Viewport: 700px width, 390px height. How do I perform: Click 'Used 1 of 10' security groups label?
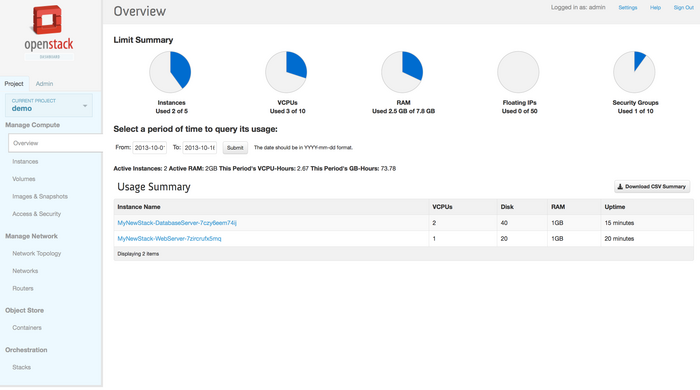(x=636, y=111)
